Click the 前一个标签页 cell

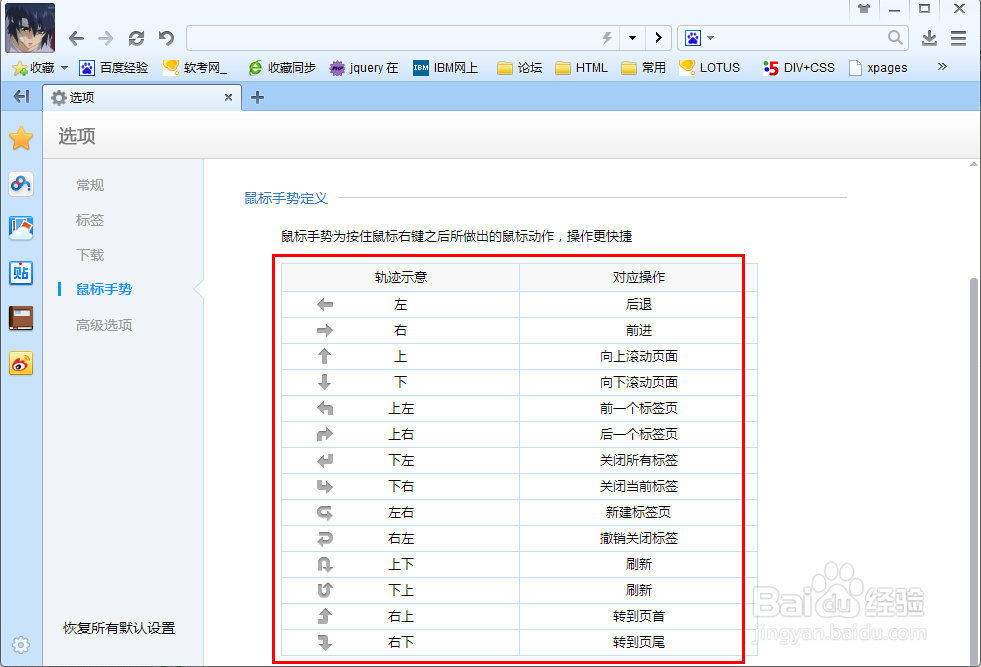point(638,409)
